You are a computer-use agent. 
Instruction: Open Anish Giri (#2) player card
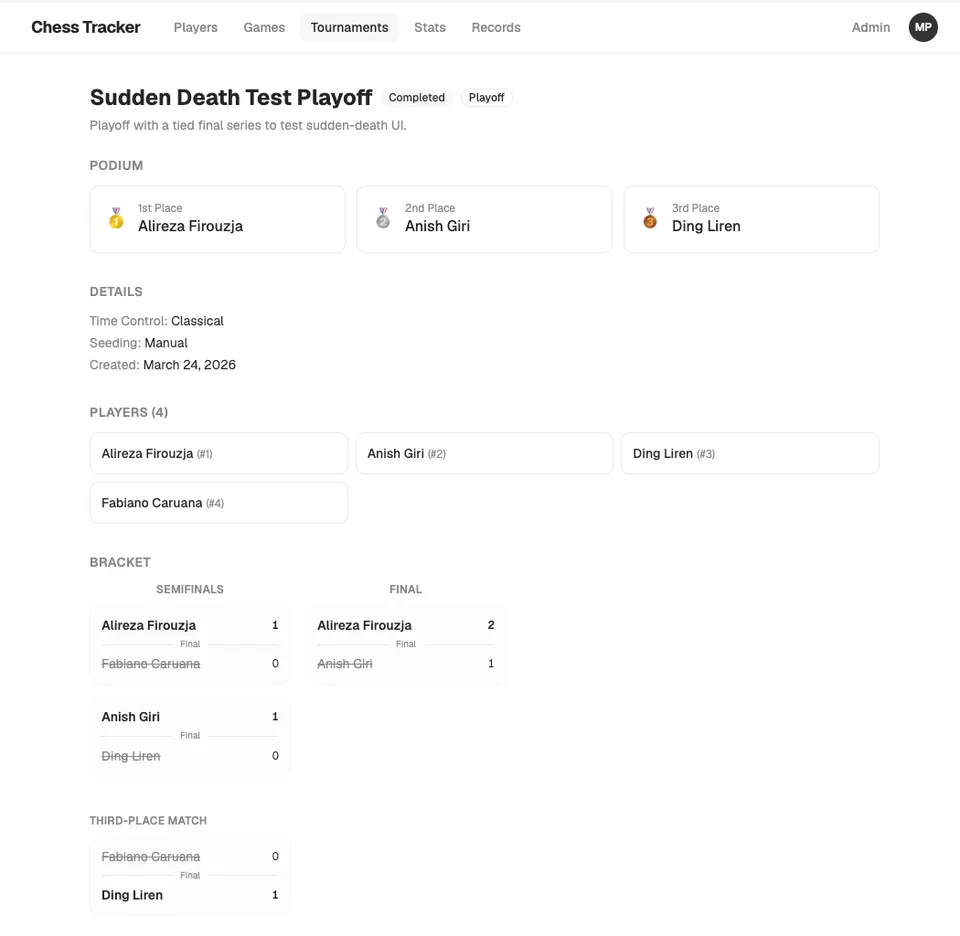(484, 454)
